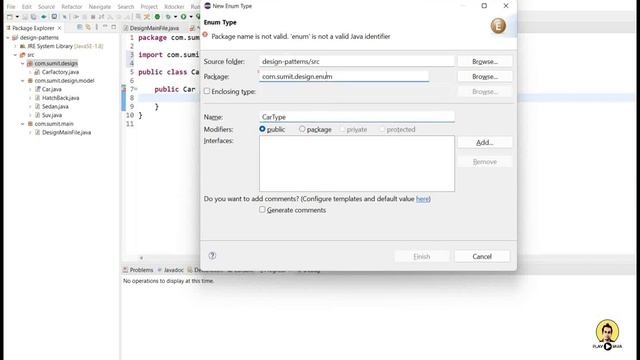
Task: Select Suv.java in the Package Explorer
Action: tap(52, 115)
